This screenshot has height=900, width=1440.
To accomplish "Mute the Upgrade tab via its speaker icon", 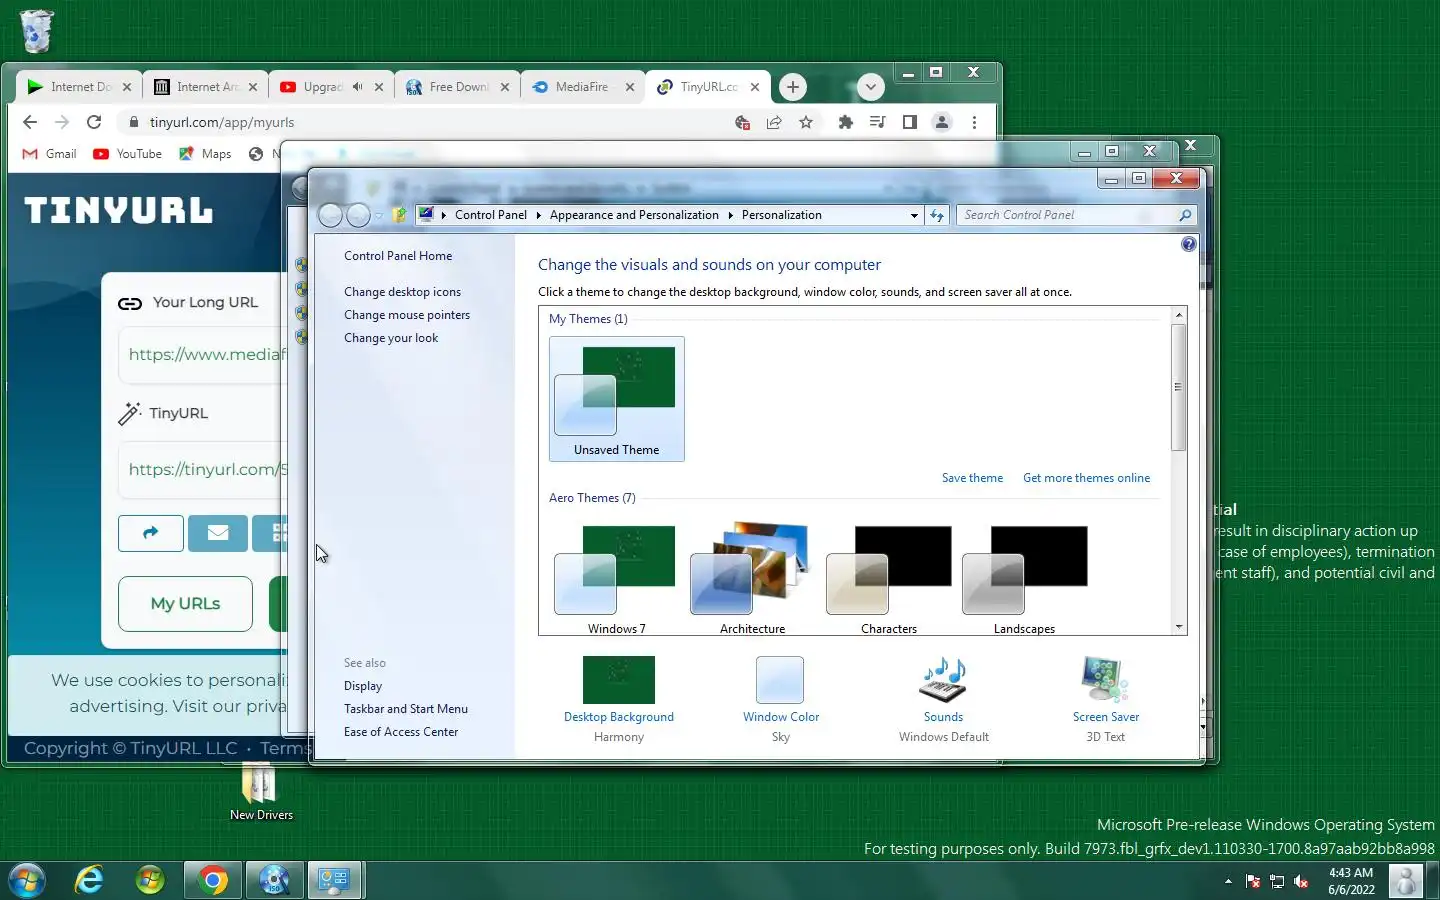I will [357, 87].
